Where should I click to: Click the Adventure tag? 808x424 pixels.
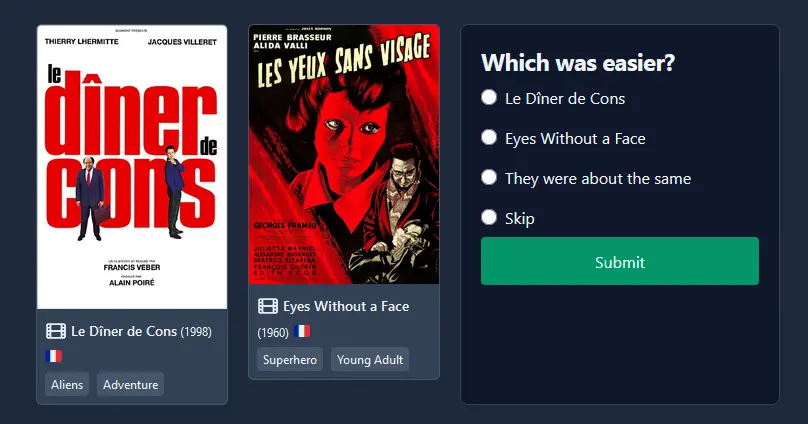[x=130, y=384]
